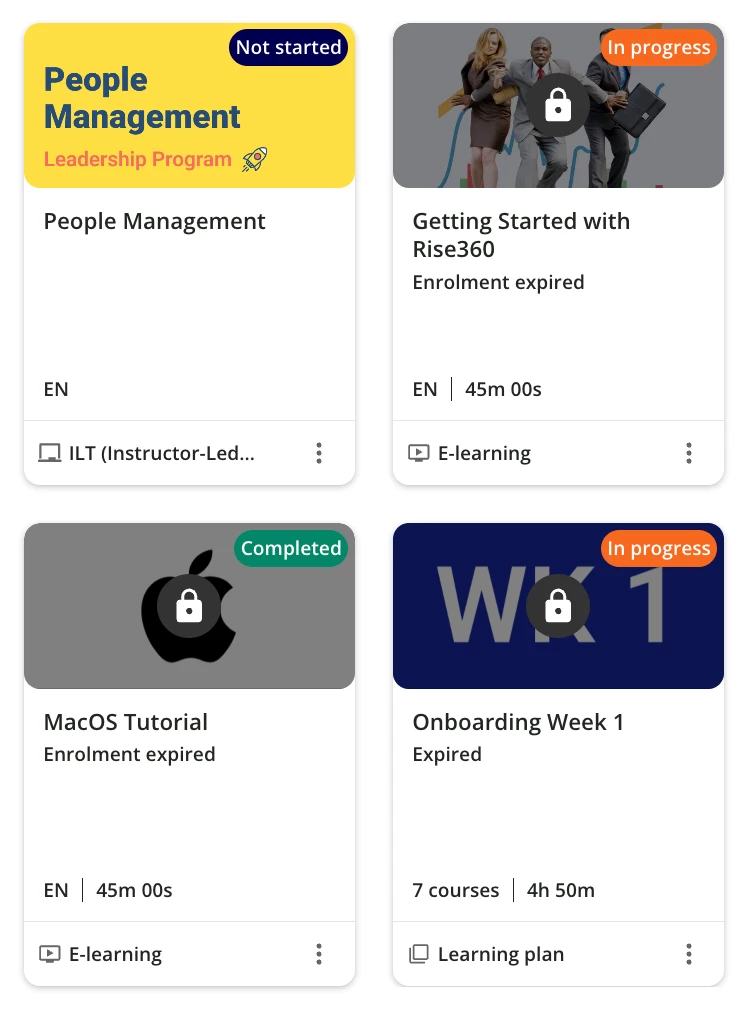Click Learning plan stack icon under Onboarding Week 1
Image resolution: width=744 pixels, height=1022 pixels.
[419, 955]
